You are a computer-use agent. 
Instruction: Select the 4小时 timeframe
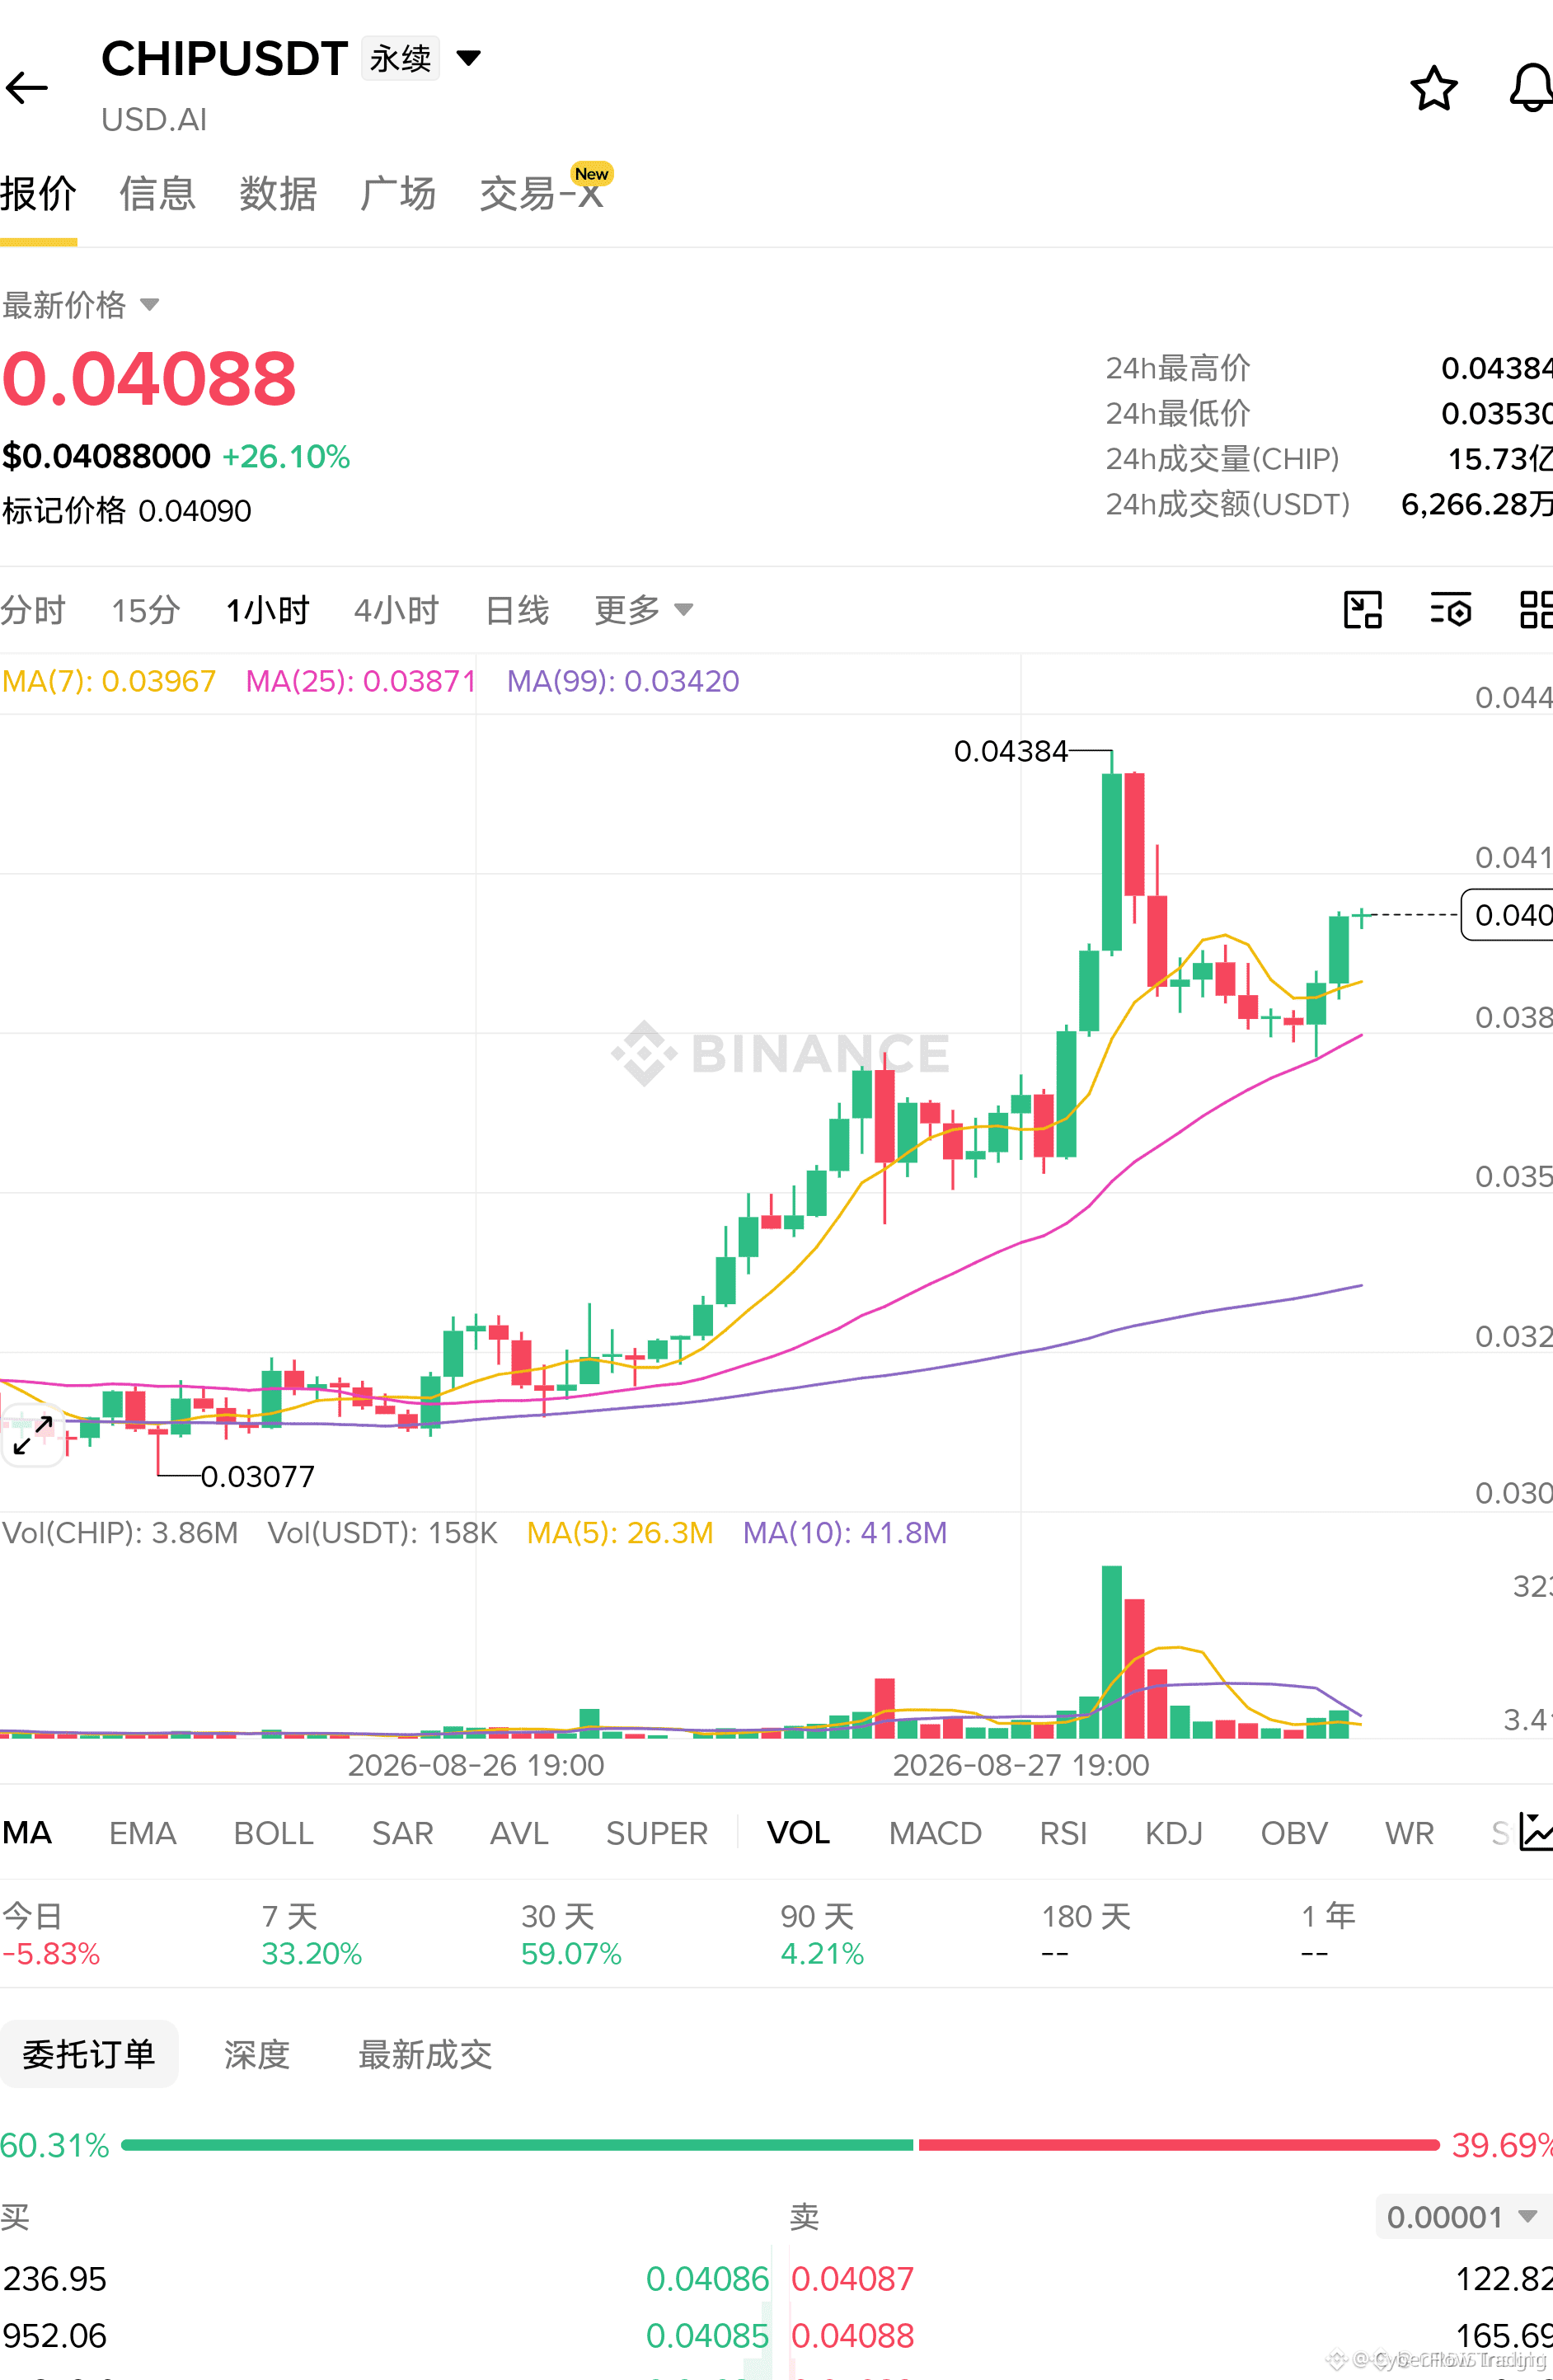[x=397, y=609]
